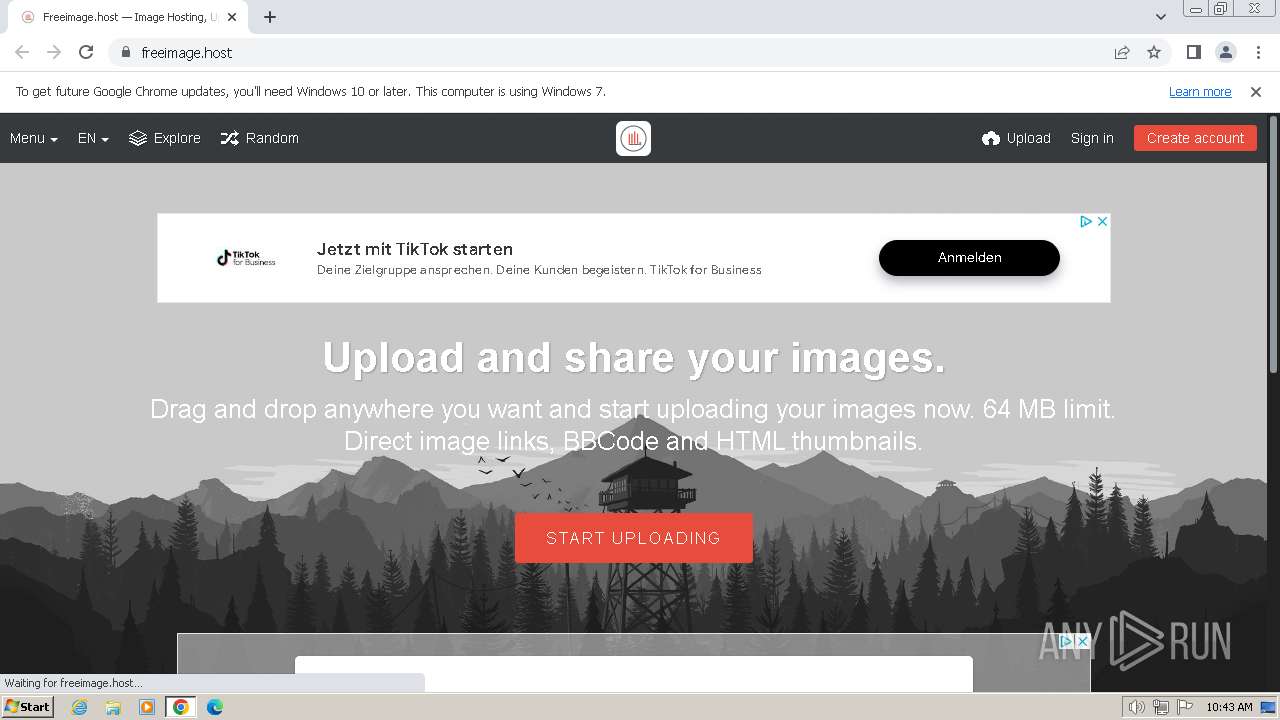
Task: Click the Create account button
Action: [x=1195, y=138]
